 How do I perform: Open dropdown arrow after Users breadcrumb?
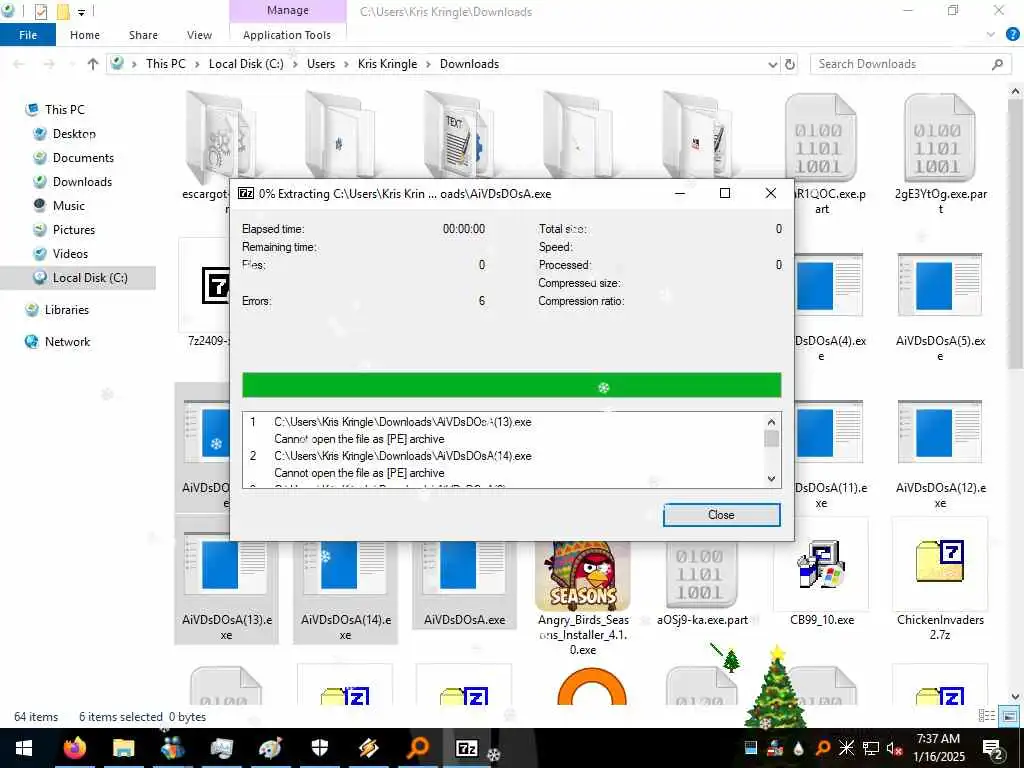(x=347, y=64)
